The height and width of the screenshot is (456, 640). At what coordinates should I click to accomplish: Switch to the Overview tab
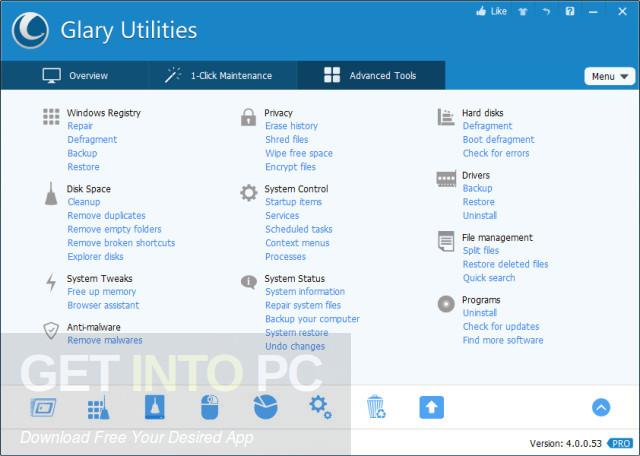[75, 76]
